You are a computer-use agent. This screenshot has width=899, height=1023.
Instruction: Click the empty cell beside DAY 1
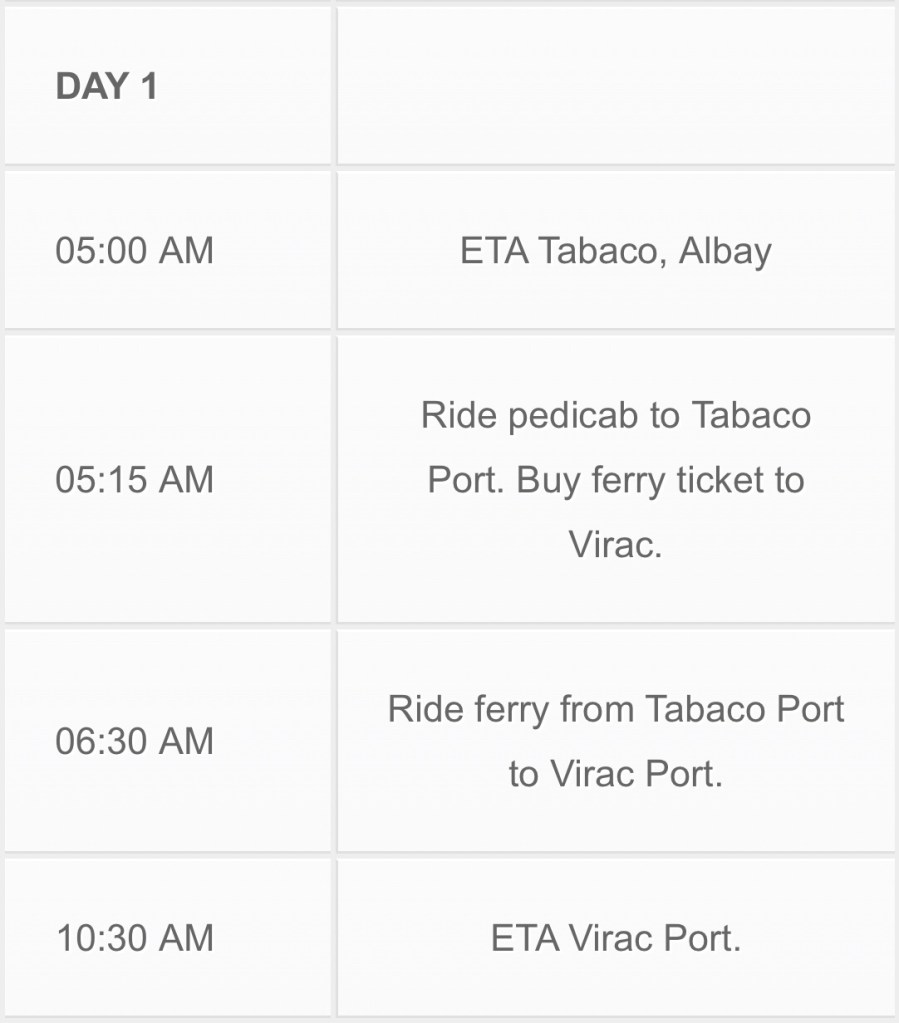(x=616, y=86)
